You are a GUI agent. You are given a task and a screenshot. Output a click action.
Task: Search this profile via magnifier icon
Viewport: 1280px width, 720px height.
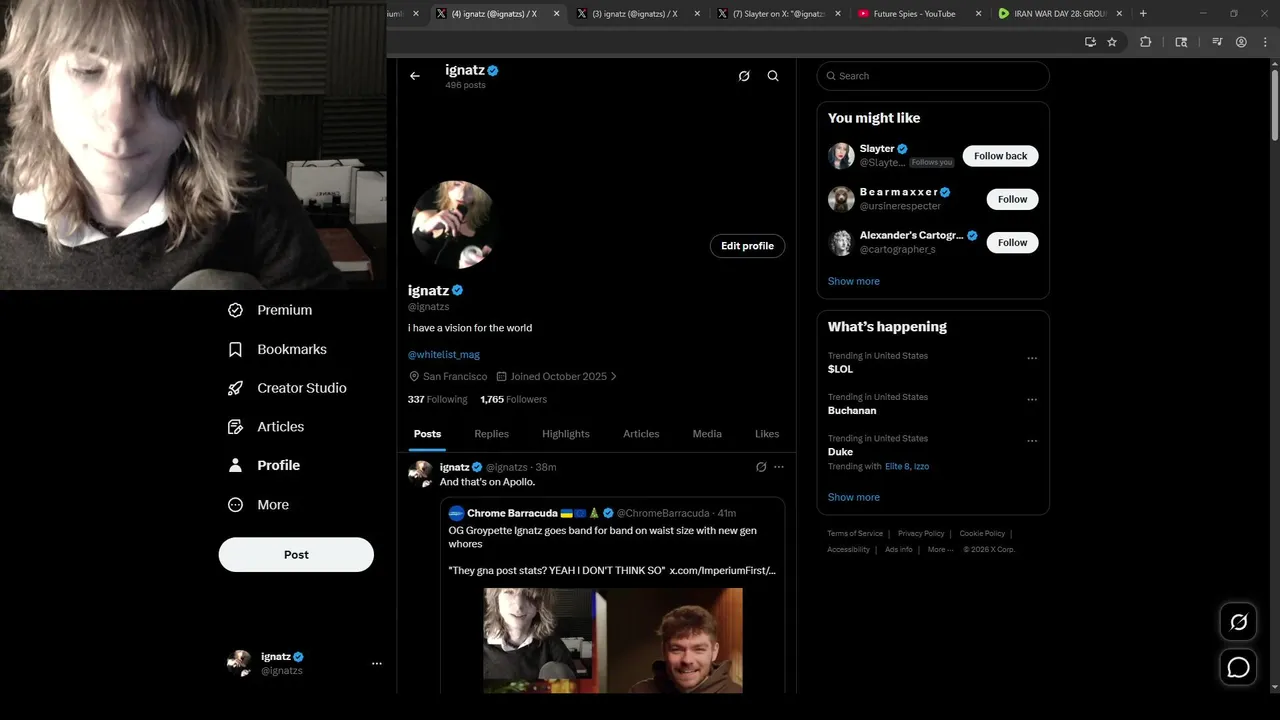tap(773, 76)
